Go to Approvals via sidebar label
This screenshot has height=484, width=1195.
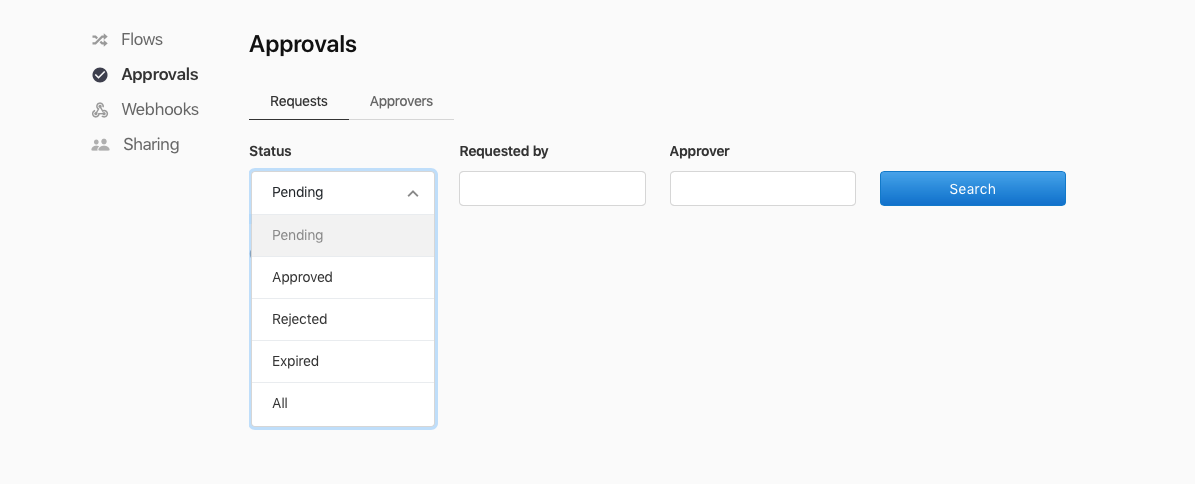[x=160, y=75]
